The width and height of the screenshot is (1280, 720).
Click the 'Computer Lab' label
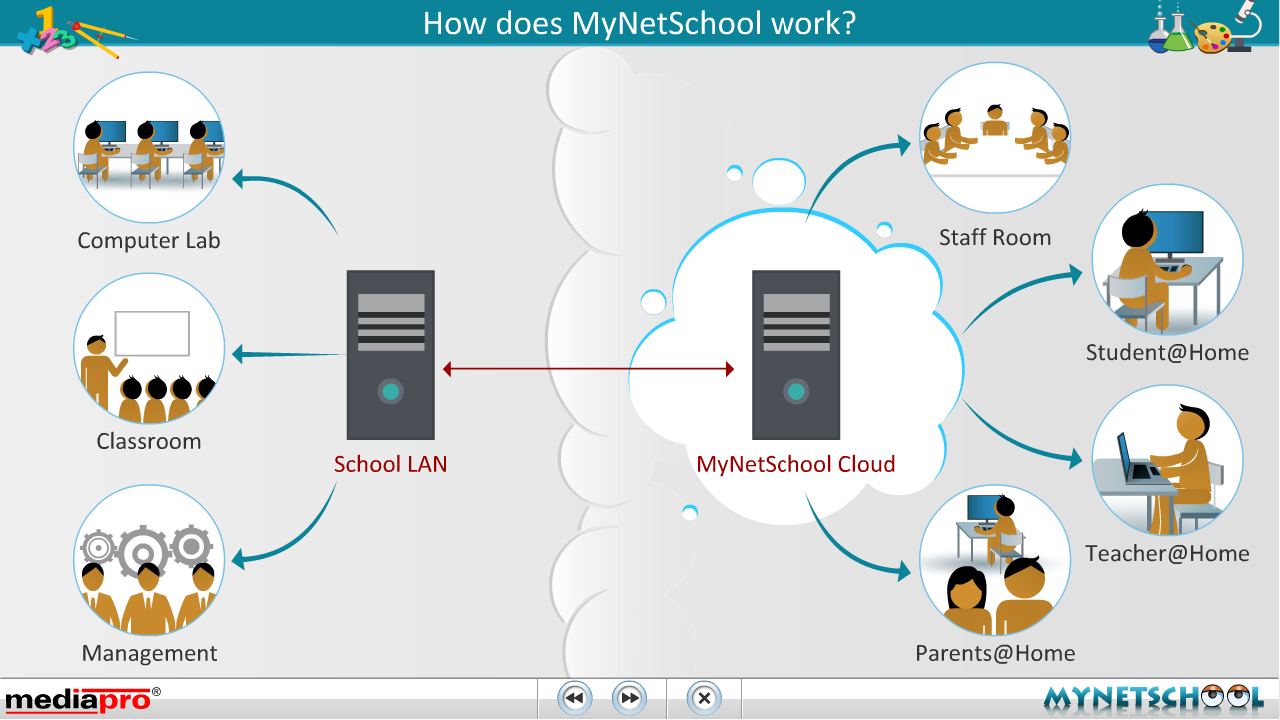coord(149,241)
